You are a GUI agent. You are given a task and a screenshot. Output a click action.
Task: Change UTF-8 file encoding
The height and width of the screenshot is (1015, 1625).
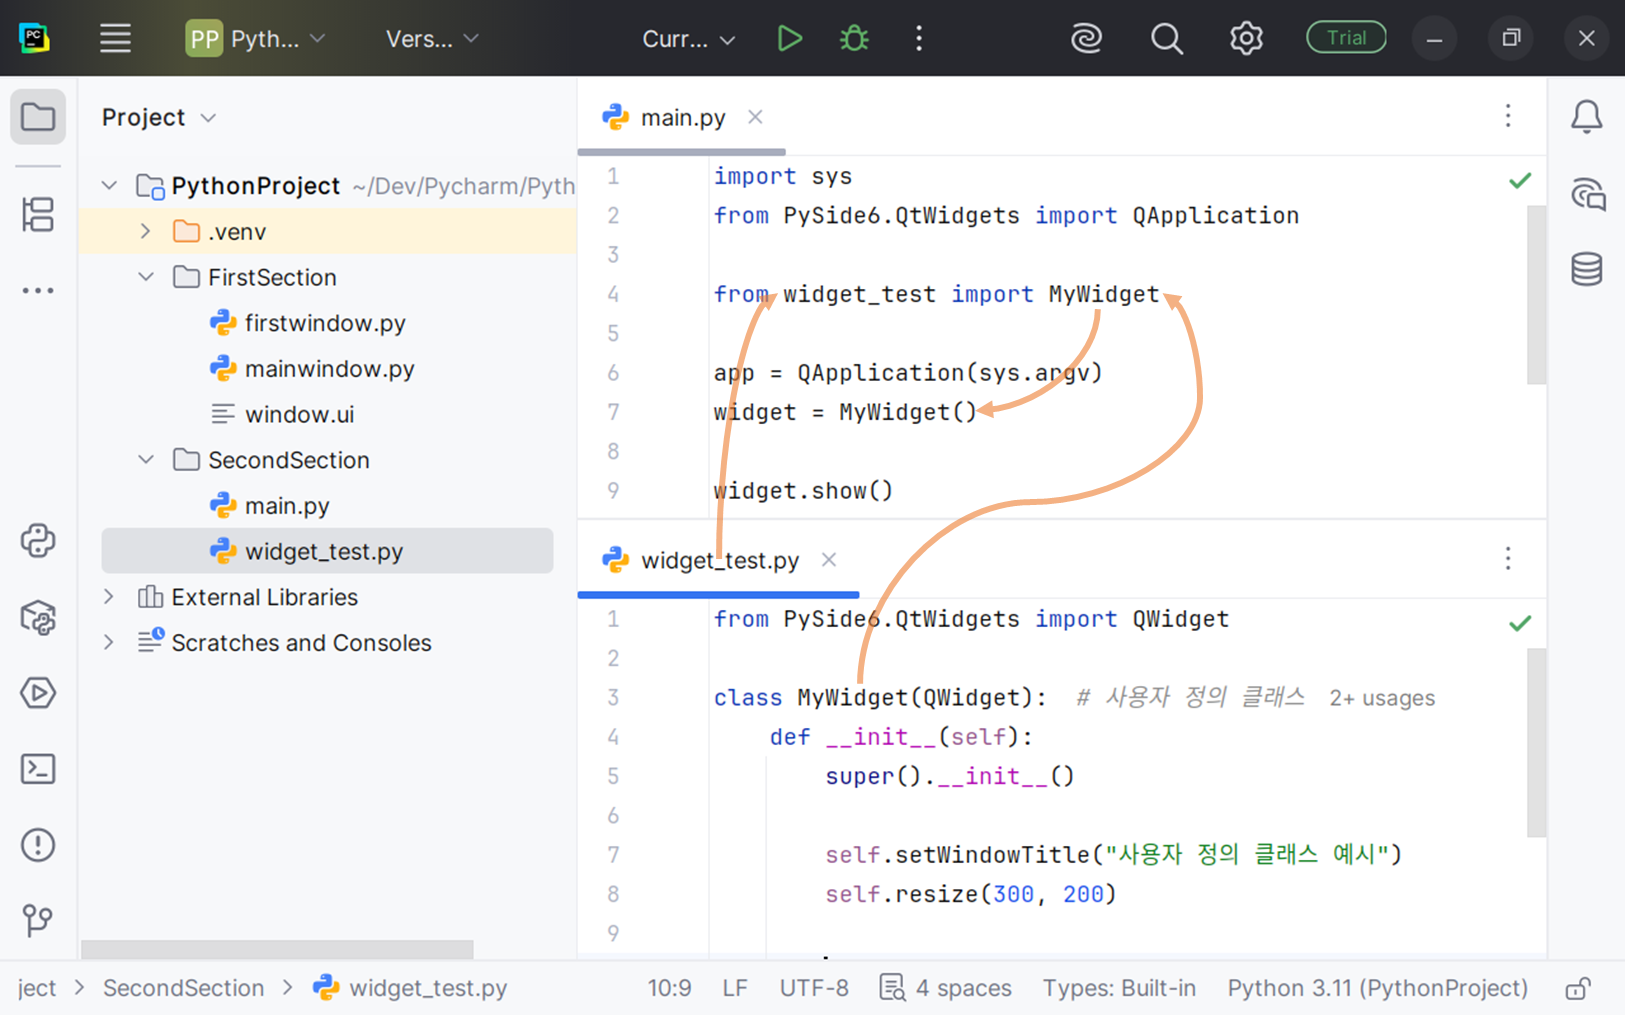coord(814,988)
